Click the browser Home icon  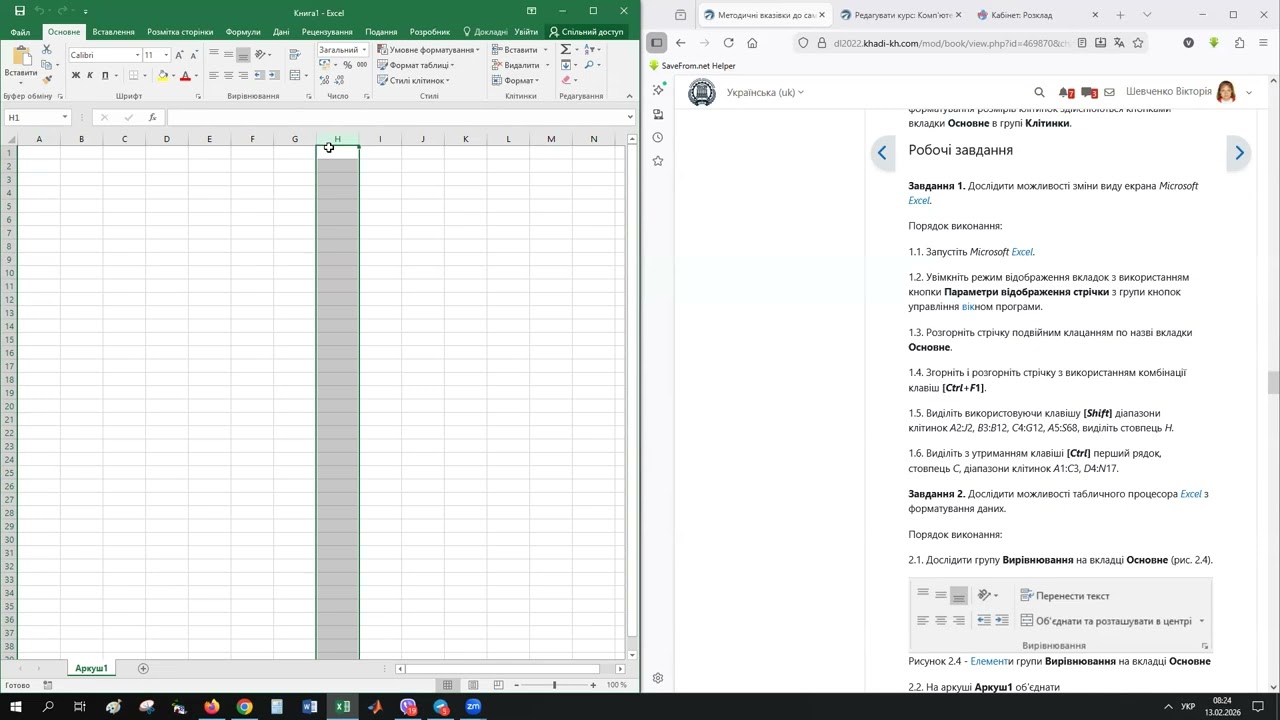pos(752,43)
